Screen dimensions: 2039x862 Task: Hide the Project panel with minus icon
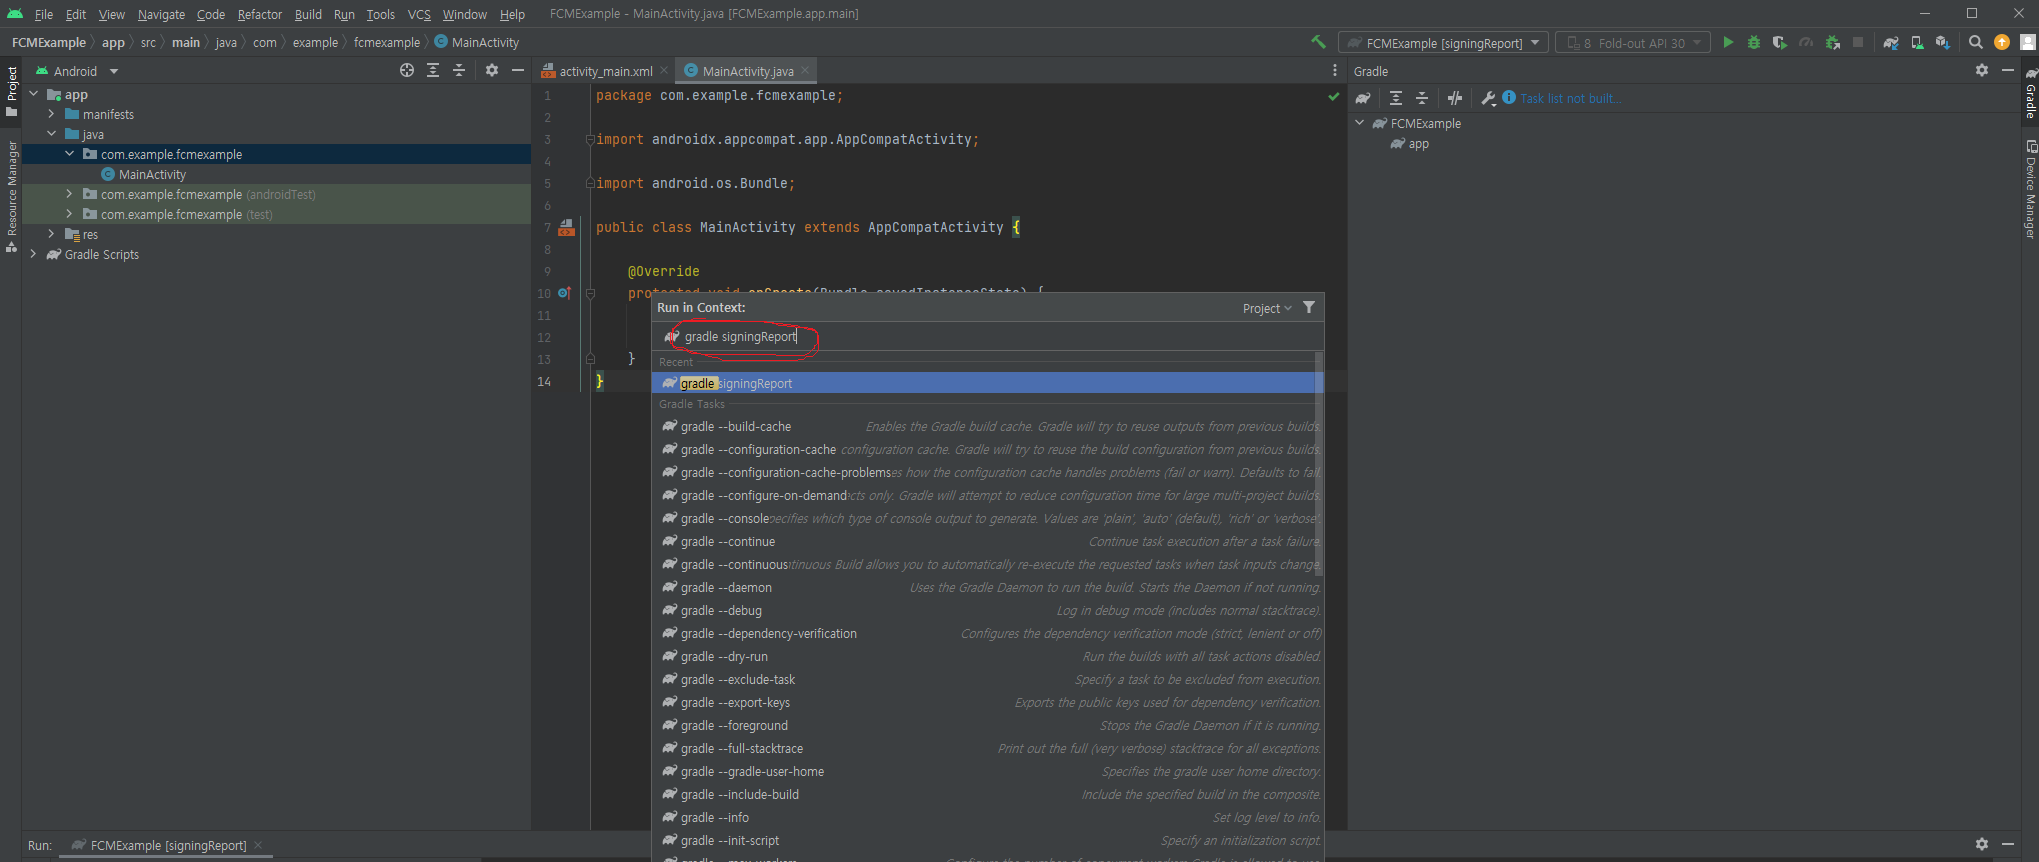point(518,70)
